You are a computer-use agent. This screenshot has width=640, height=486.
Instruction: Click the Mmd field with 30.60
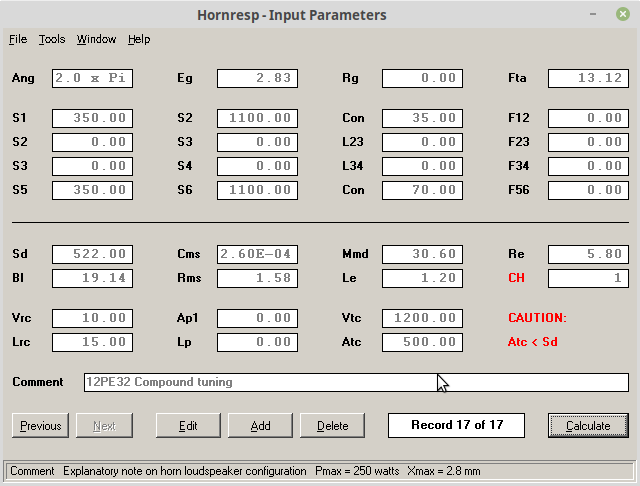point(422,254)
